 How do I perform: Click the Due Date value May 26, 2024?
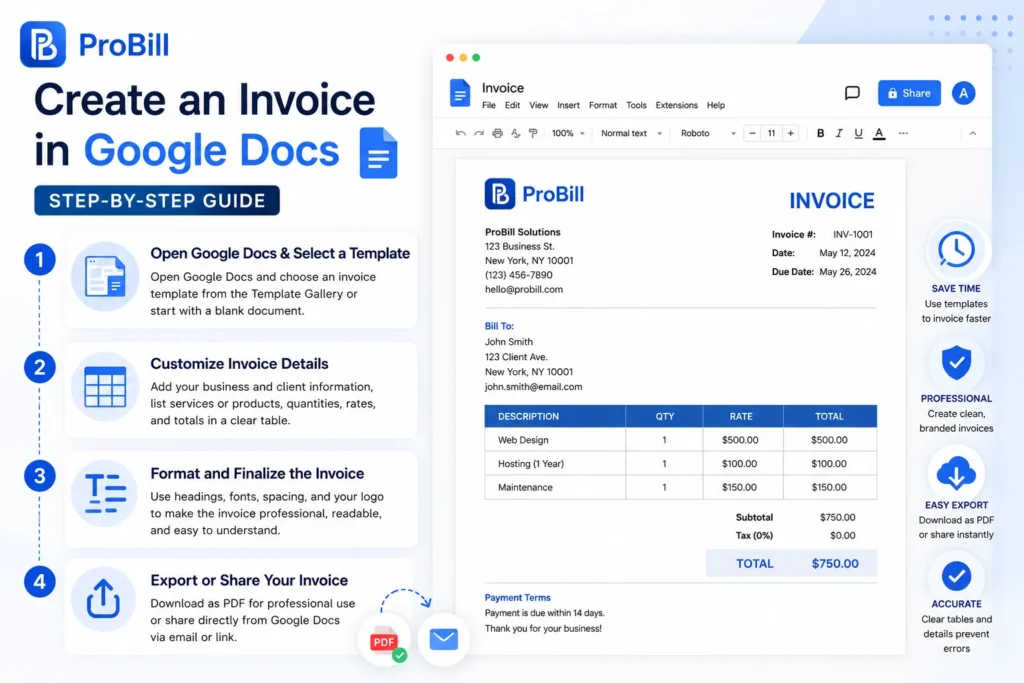click(x=848, y=272)
